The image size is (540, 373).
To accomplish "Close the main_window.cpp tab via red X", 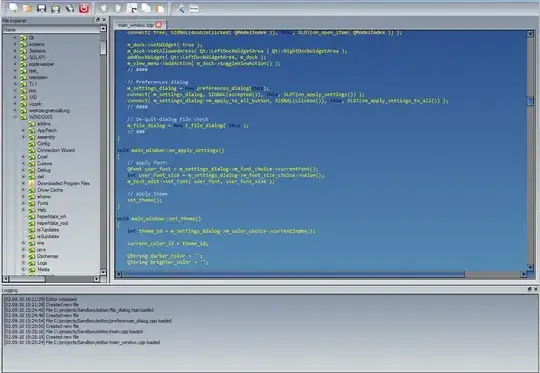I will (158, 24).
